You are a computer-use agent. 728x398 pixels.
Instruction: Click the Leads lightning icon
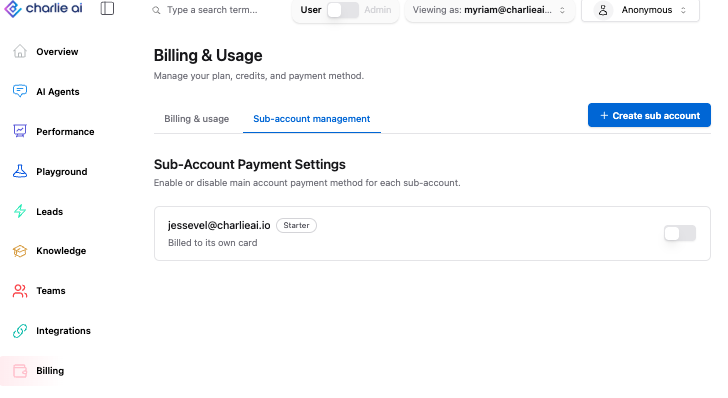point(20,211)
